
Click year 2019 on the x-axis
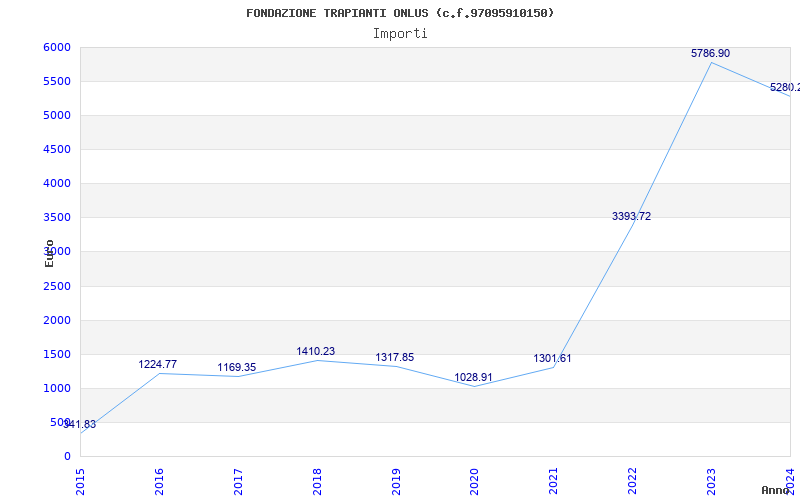coord(395,481)
